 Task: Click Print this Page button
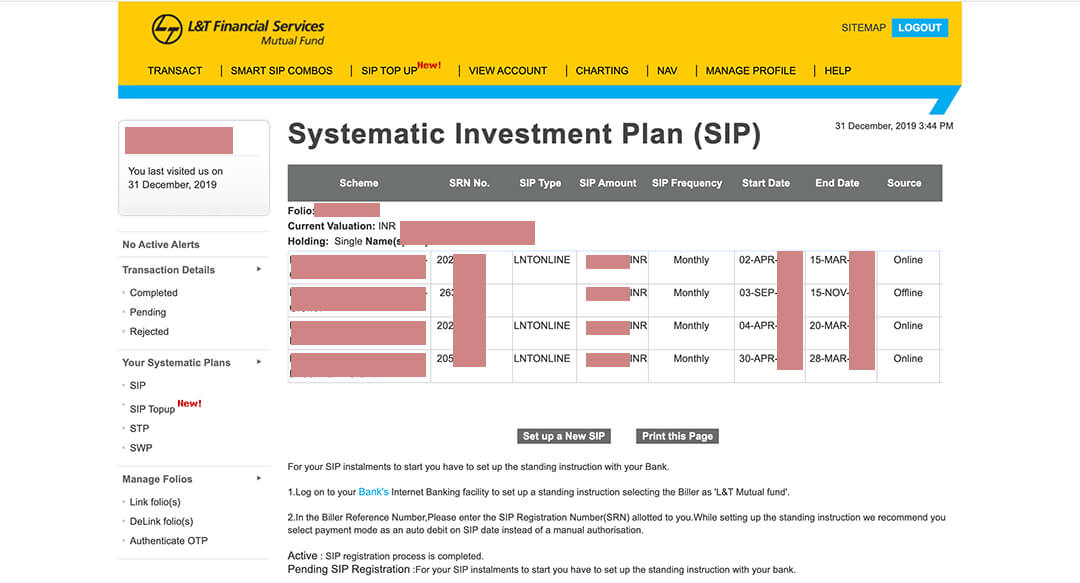(x=677, y=436)
